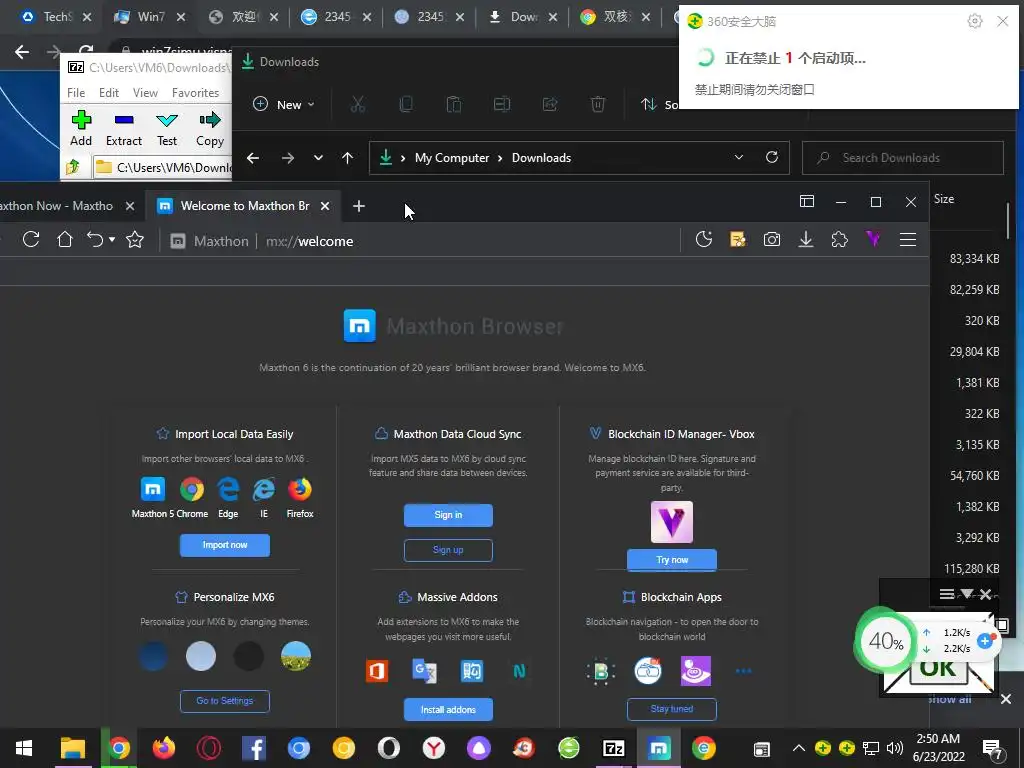
Task: Click the Stay tuned button
Action: click(x=672, y=709)
